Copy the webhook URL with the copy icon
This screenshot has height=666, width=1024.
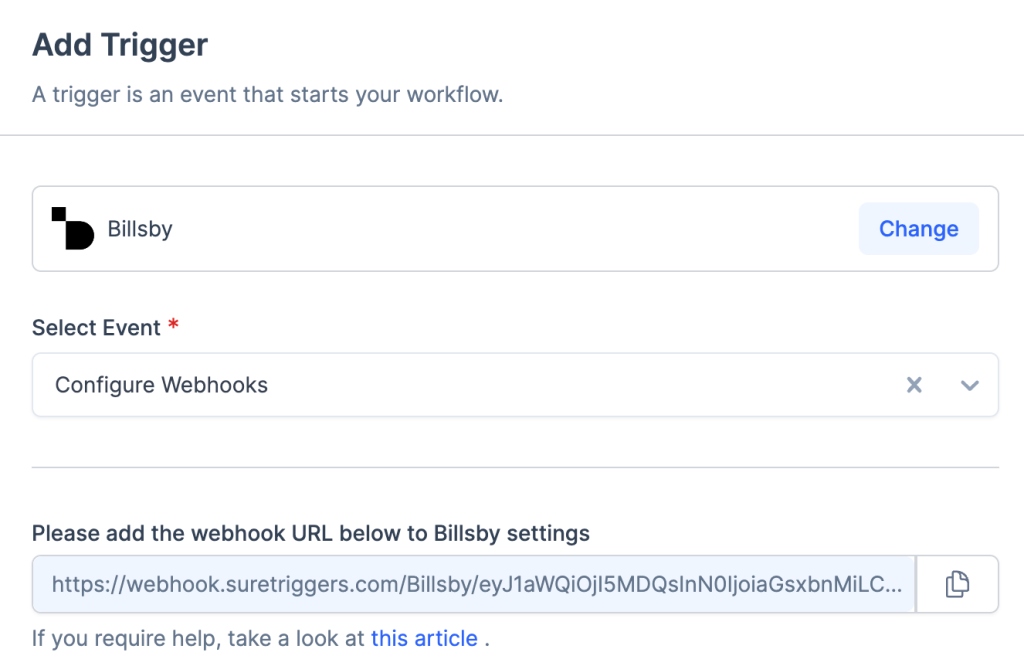click(957, 584)
